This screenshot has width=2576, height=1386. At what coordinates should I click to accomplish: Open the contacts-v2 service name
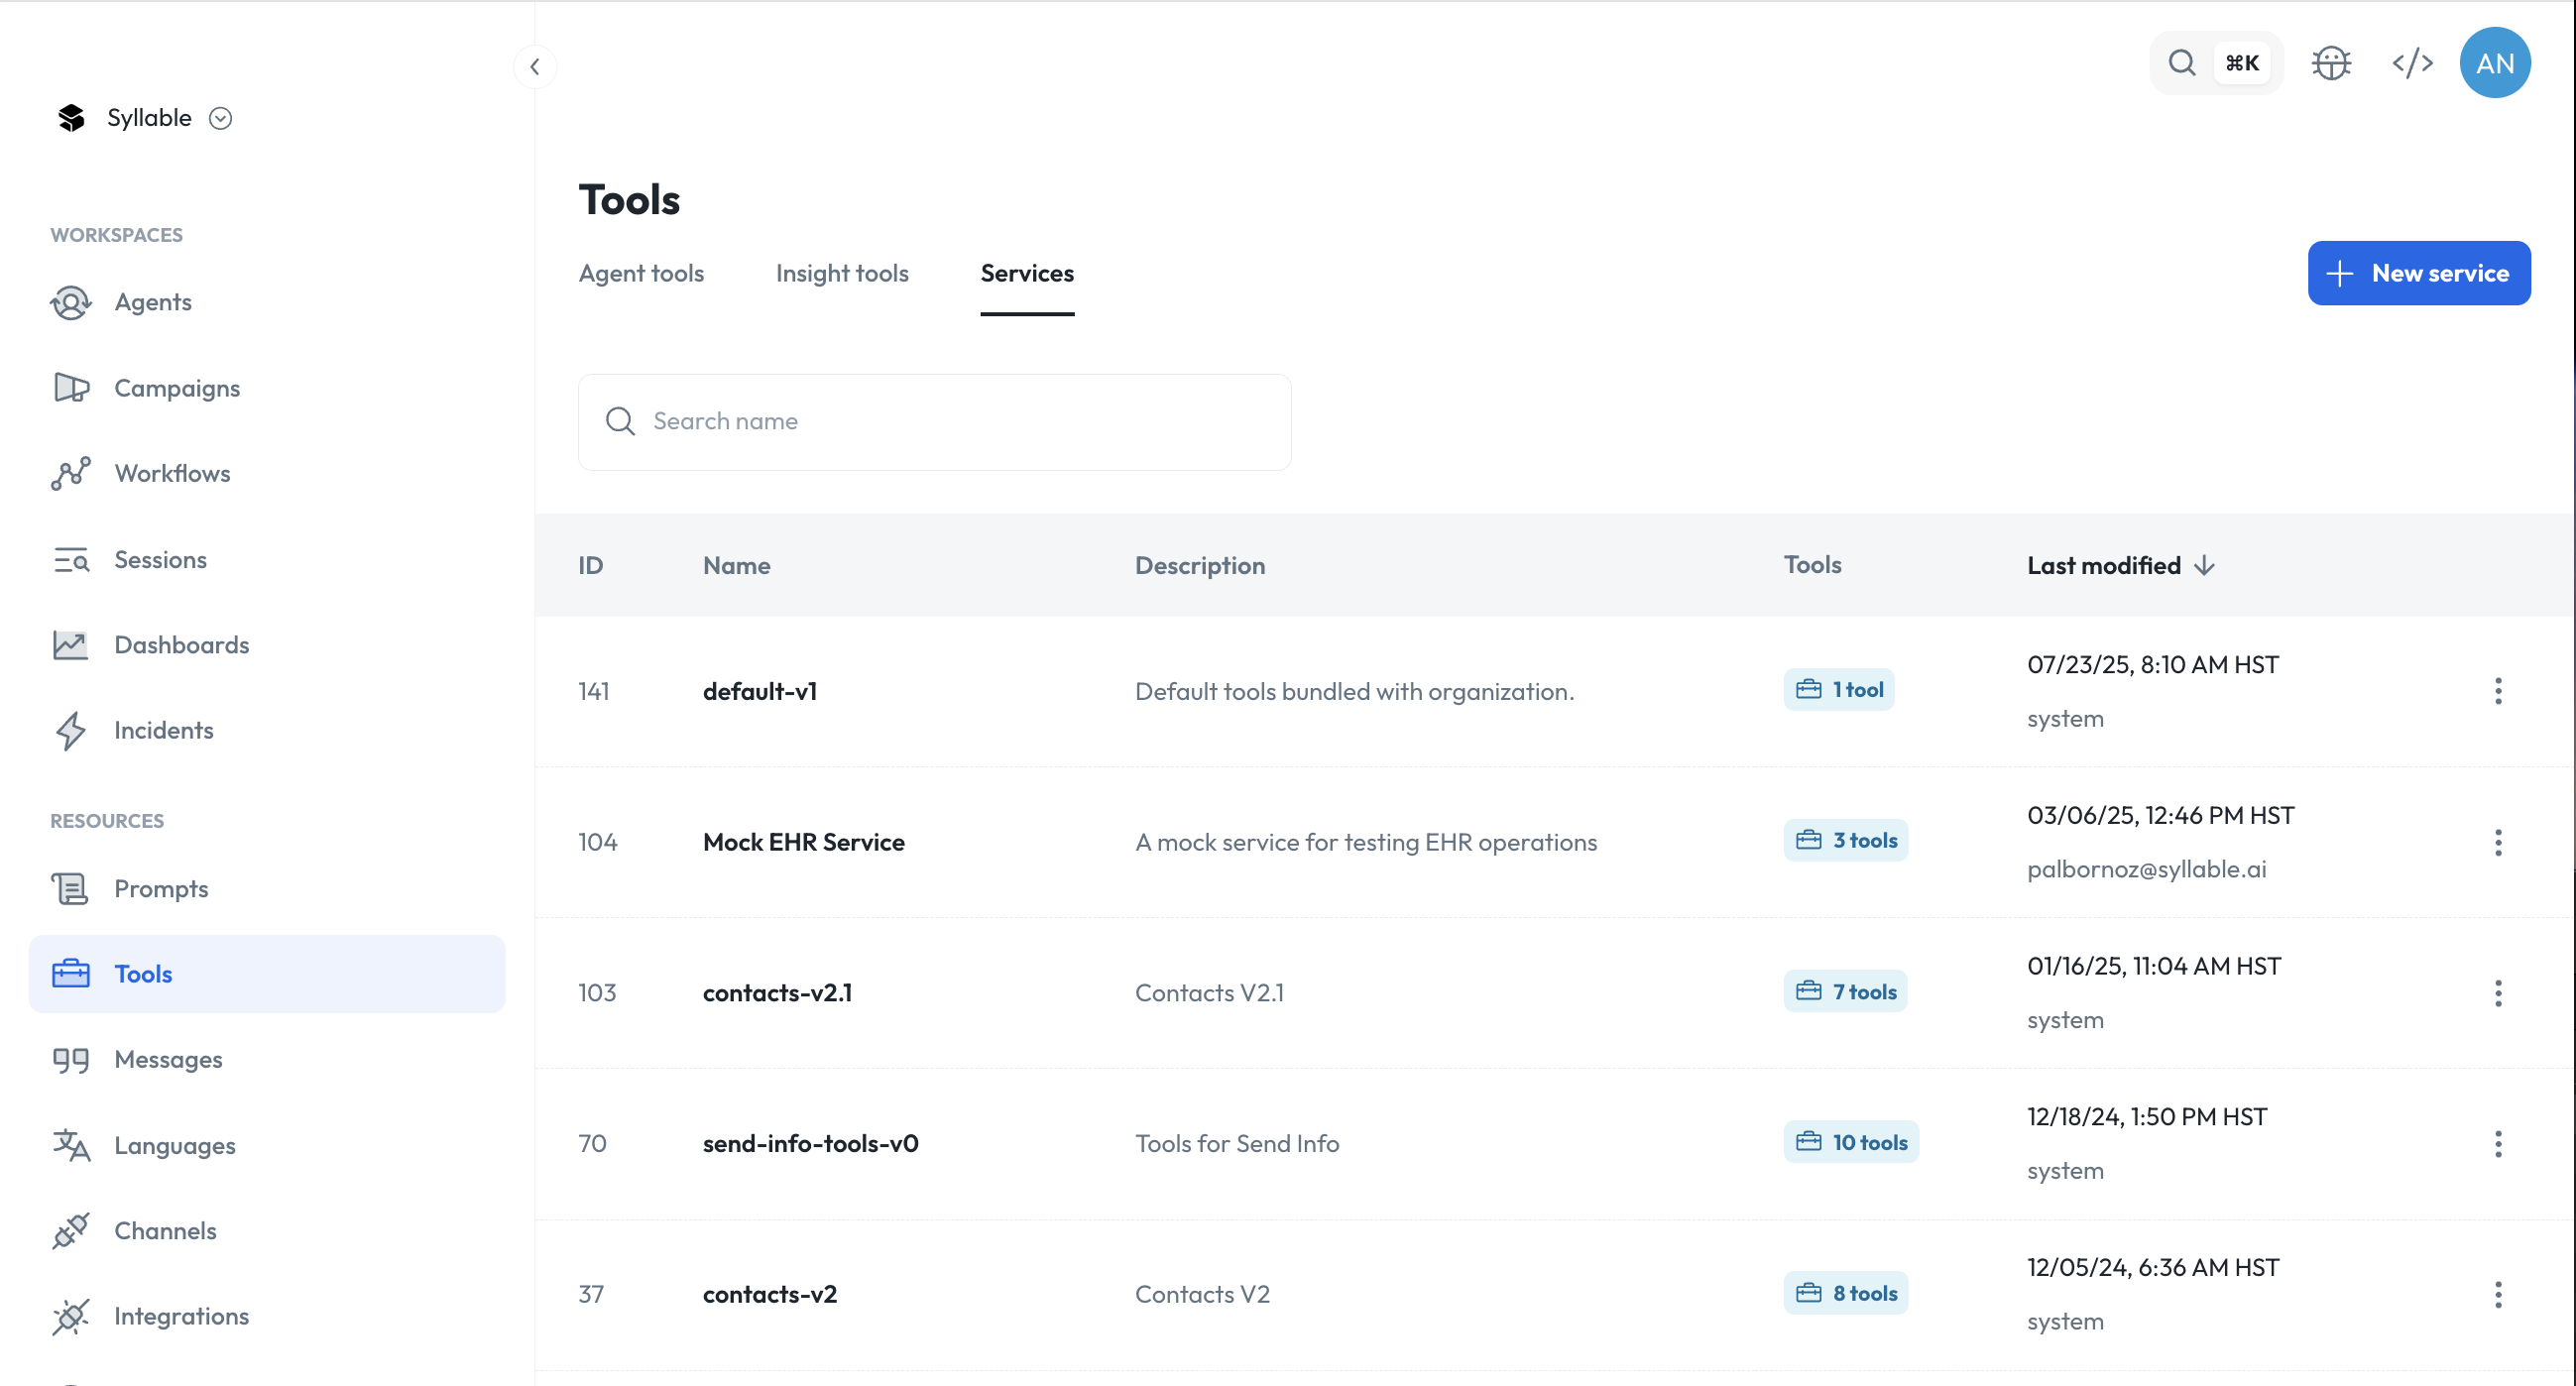[x=769, y=1295]
